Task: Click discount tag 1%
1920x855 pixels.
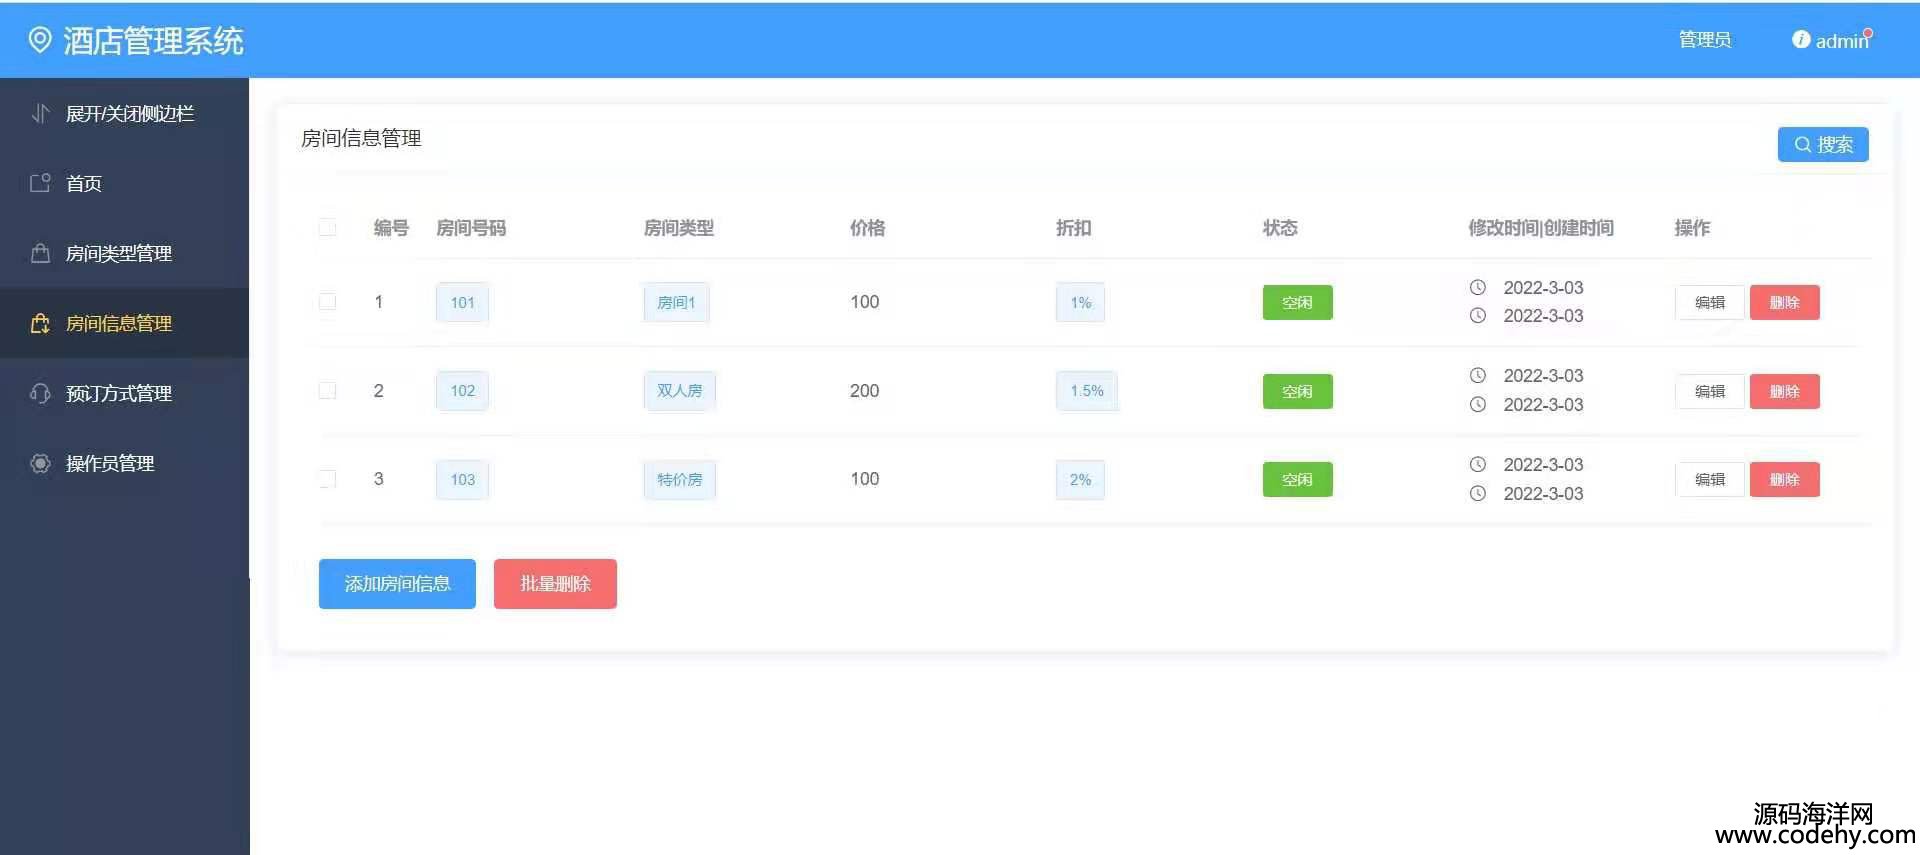Action: click(x=1080, y=302)
